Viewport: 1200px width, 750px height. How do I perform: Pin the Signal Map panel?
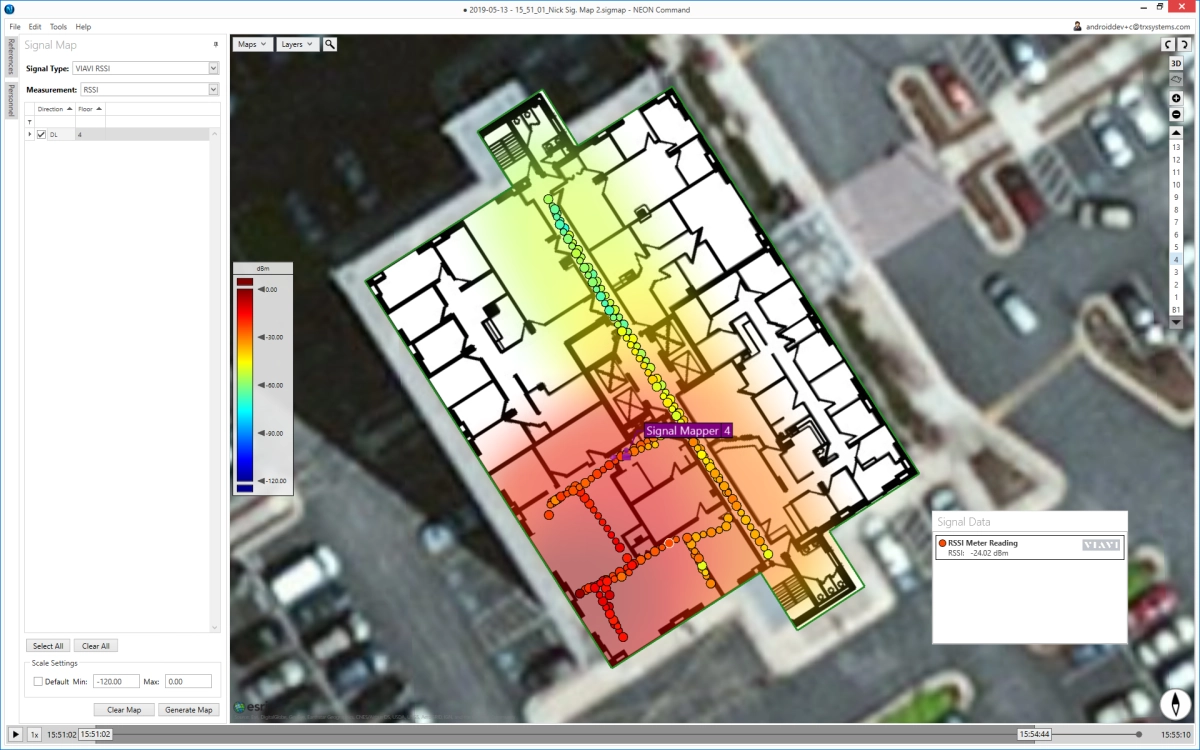pyautogui.click(x=216, y=45)
